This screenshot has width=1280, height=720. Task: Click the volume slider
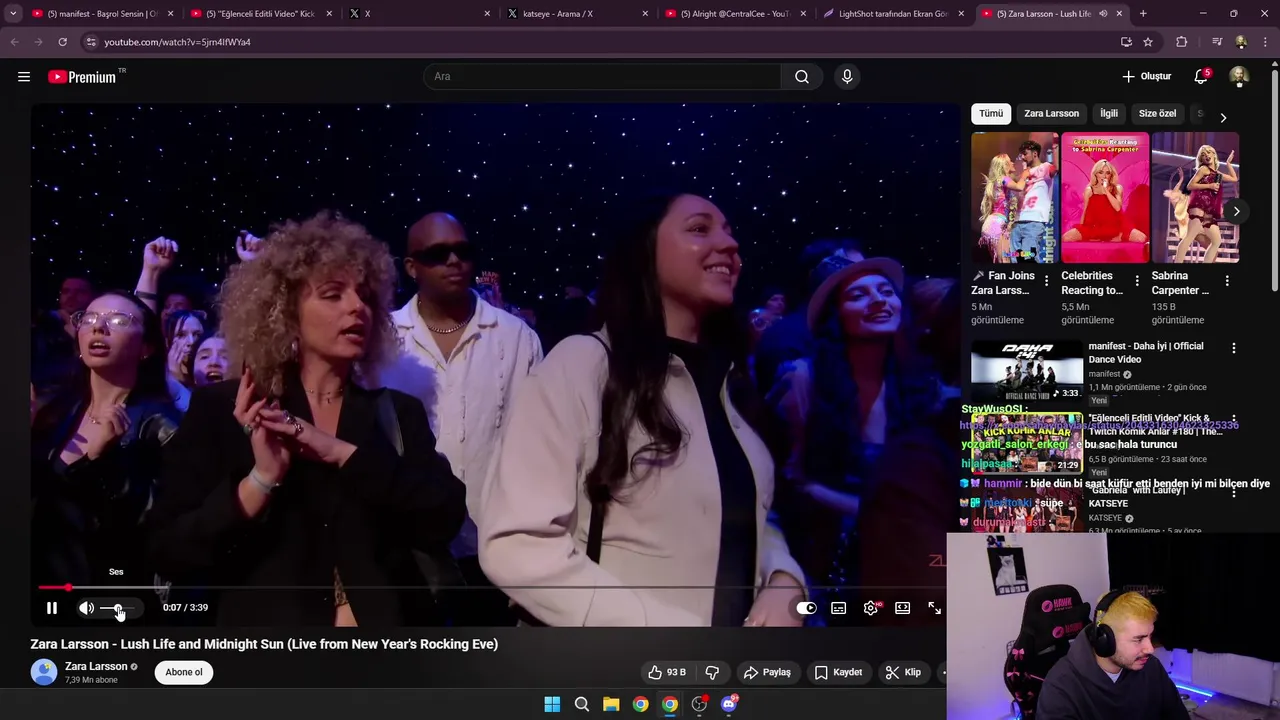119,608
